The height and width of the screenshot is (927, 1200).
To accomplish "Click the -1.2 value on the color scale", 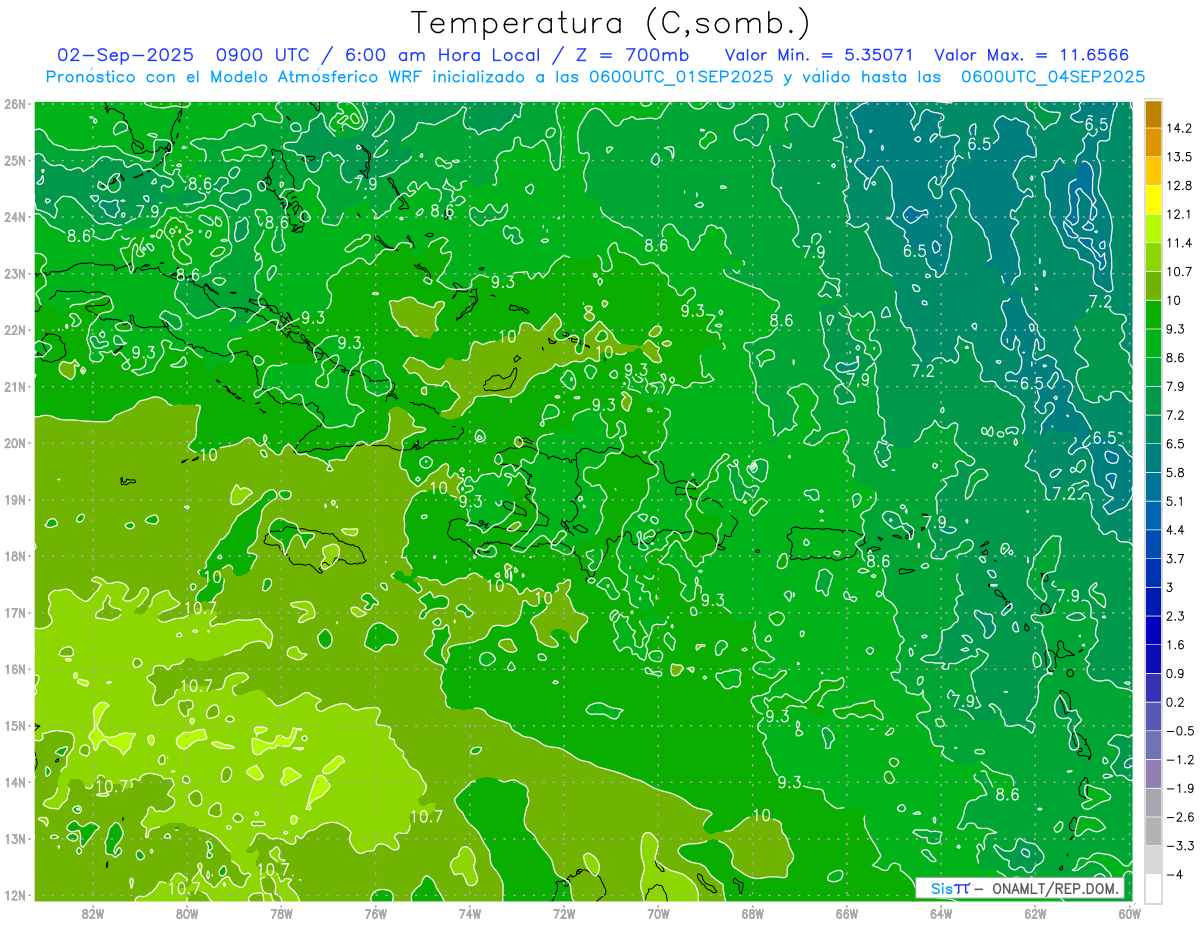I will click(1180, 759).
